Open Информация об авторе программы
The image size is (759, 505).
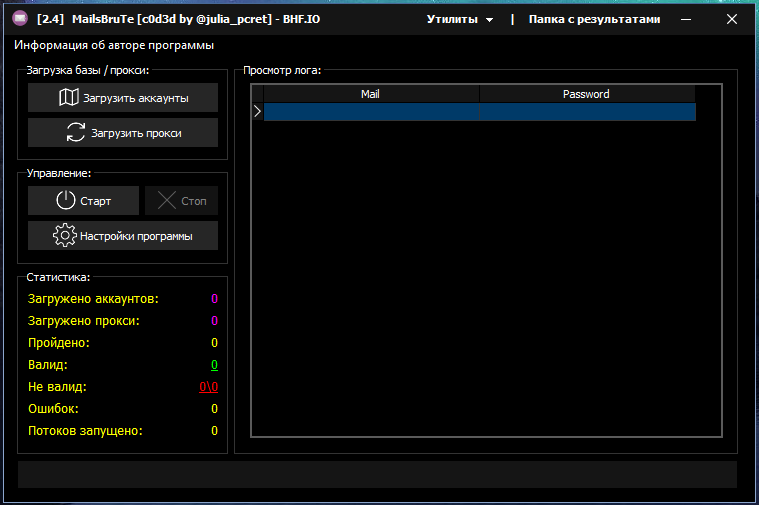tap(114, 45)
